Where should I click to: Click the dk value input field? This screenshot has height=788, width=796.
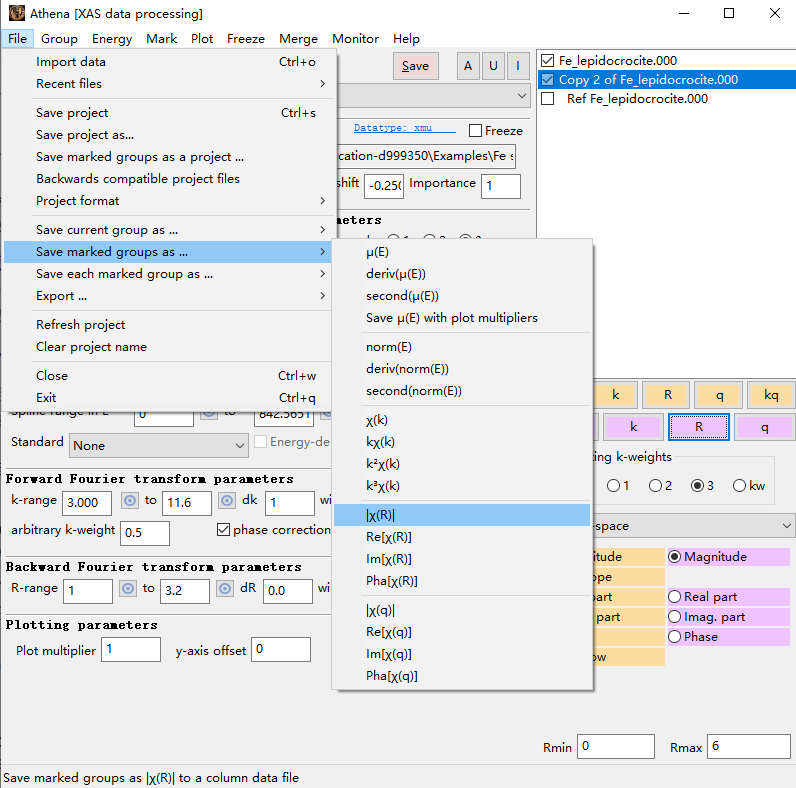(290, 503)
